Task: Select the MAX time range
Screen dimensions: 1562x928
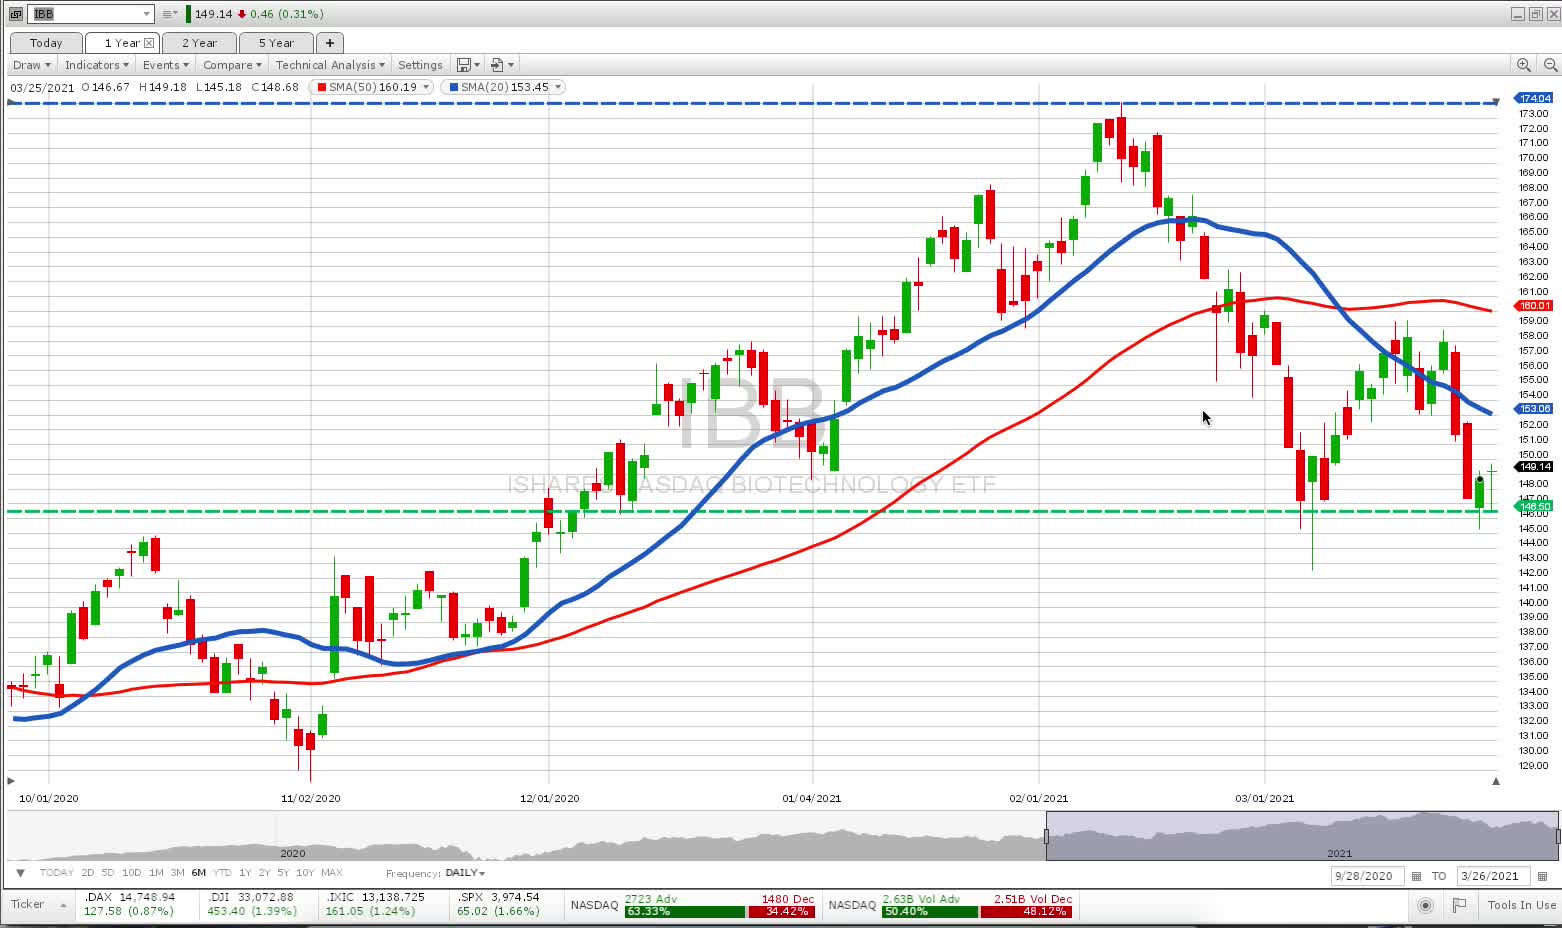Action: (332, 873)
